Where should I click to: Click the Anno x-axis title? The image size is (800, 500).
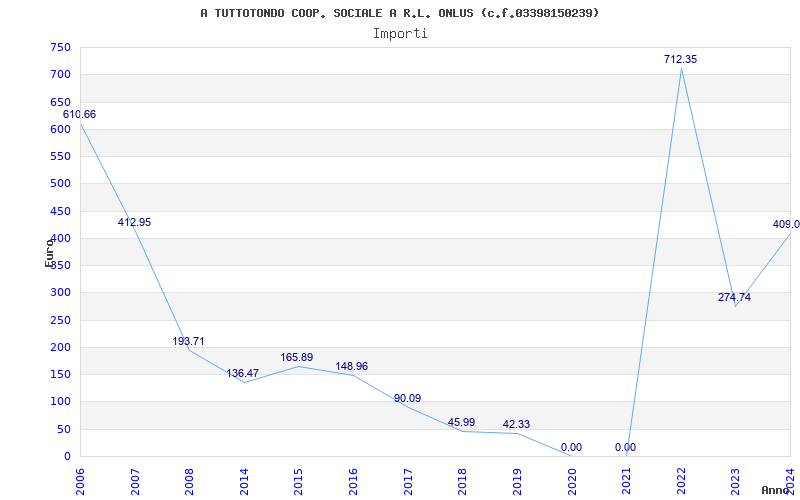pyautogui.click(x=776, y=490)
